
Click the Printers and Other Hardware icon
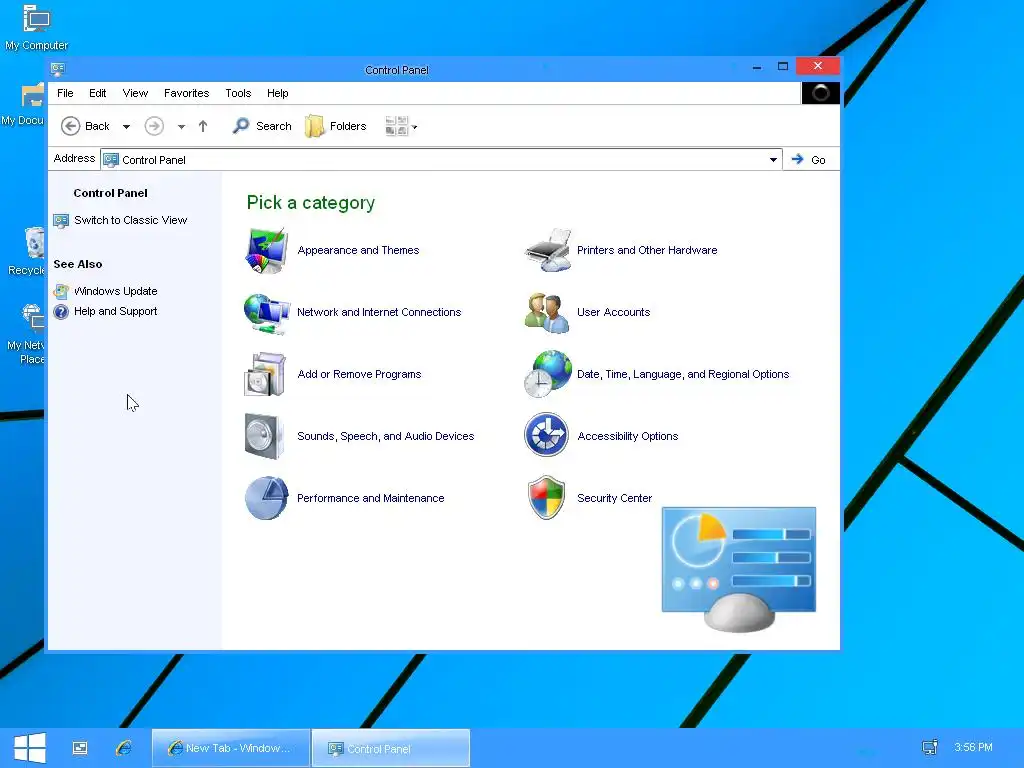(548, 250)
